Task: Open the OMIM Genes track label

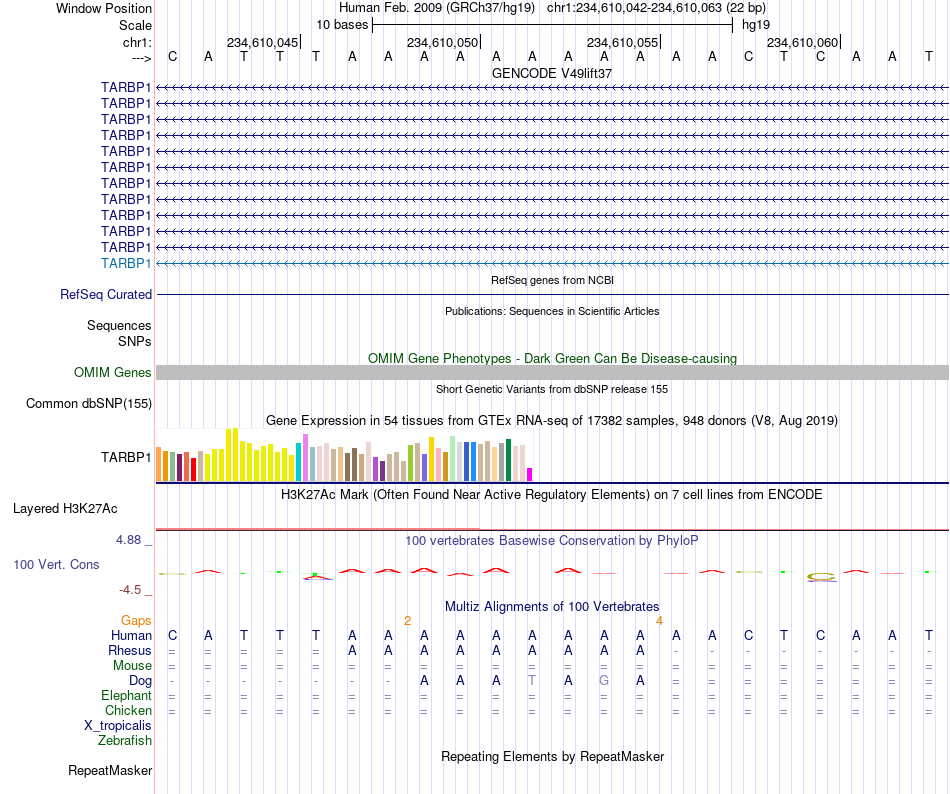Action: (x=112, y=372)
